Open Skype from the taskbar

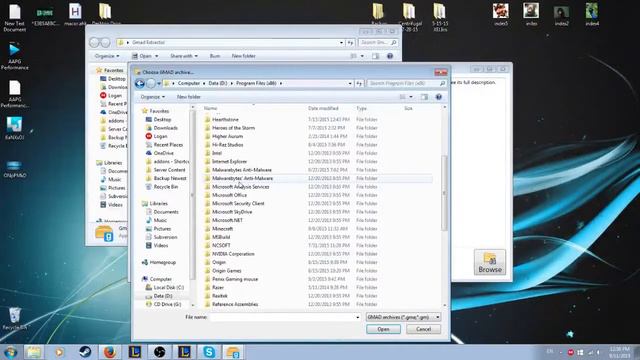point(209,352)
